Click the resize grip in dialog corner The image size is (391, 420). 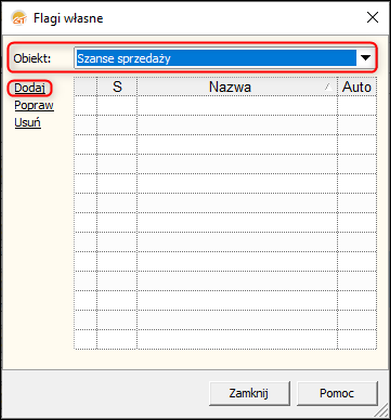click(382, 411)
